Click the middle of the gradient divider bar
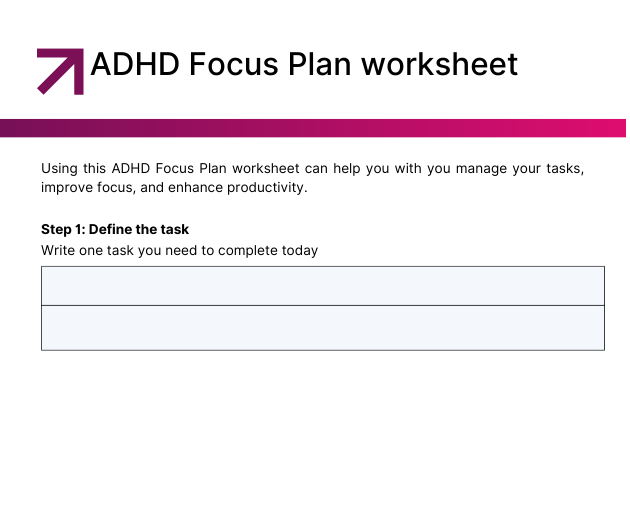 click(x=313, y=128)
